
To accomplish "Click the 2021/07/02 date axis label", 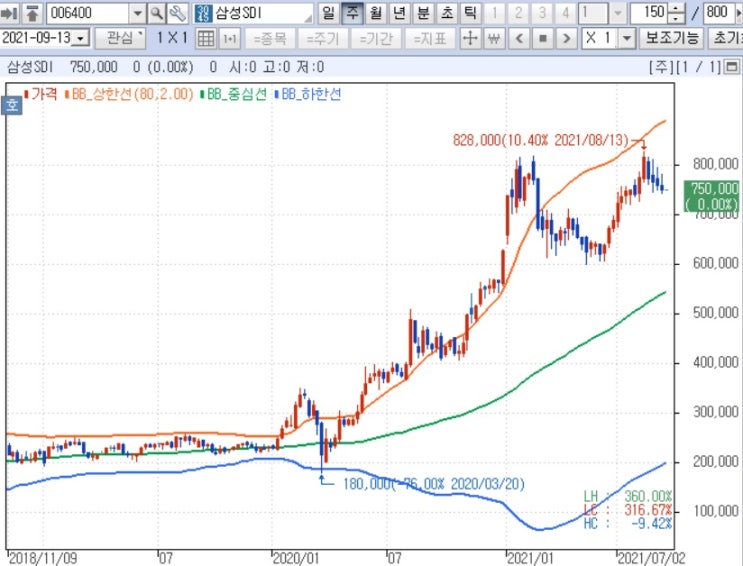I will click(652, 558).
